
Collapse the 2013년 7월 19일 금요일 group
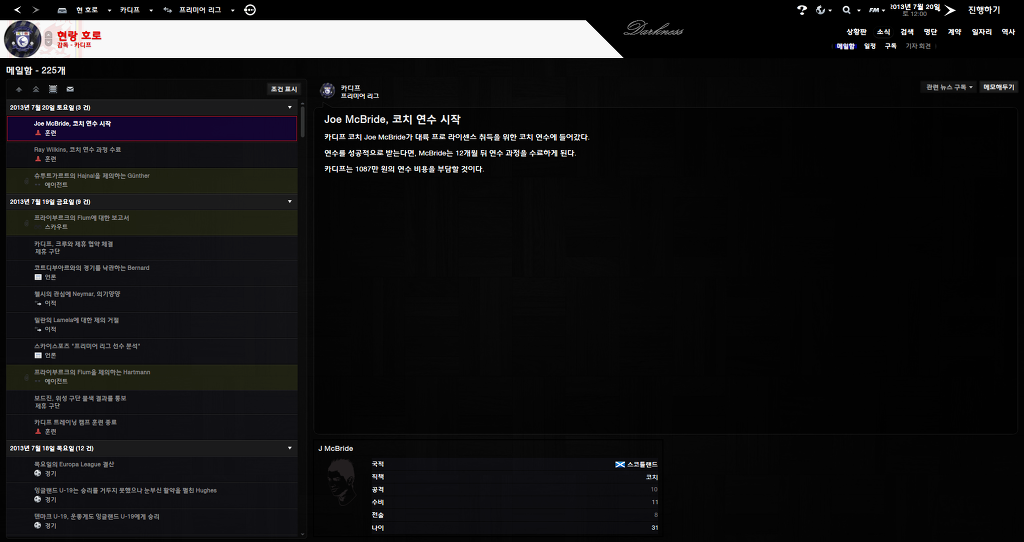(290, 201)
